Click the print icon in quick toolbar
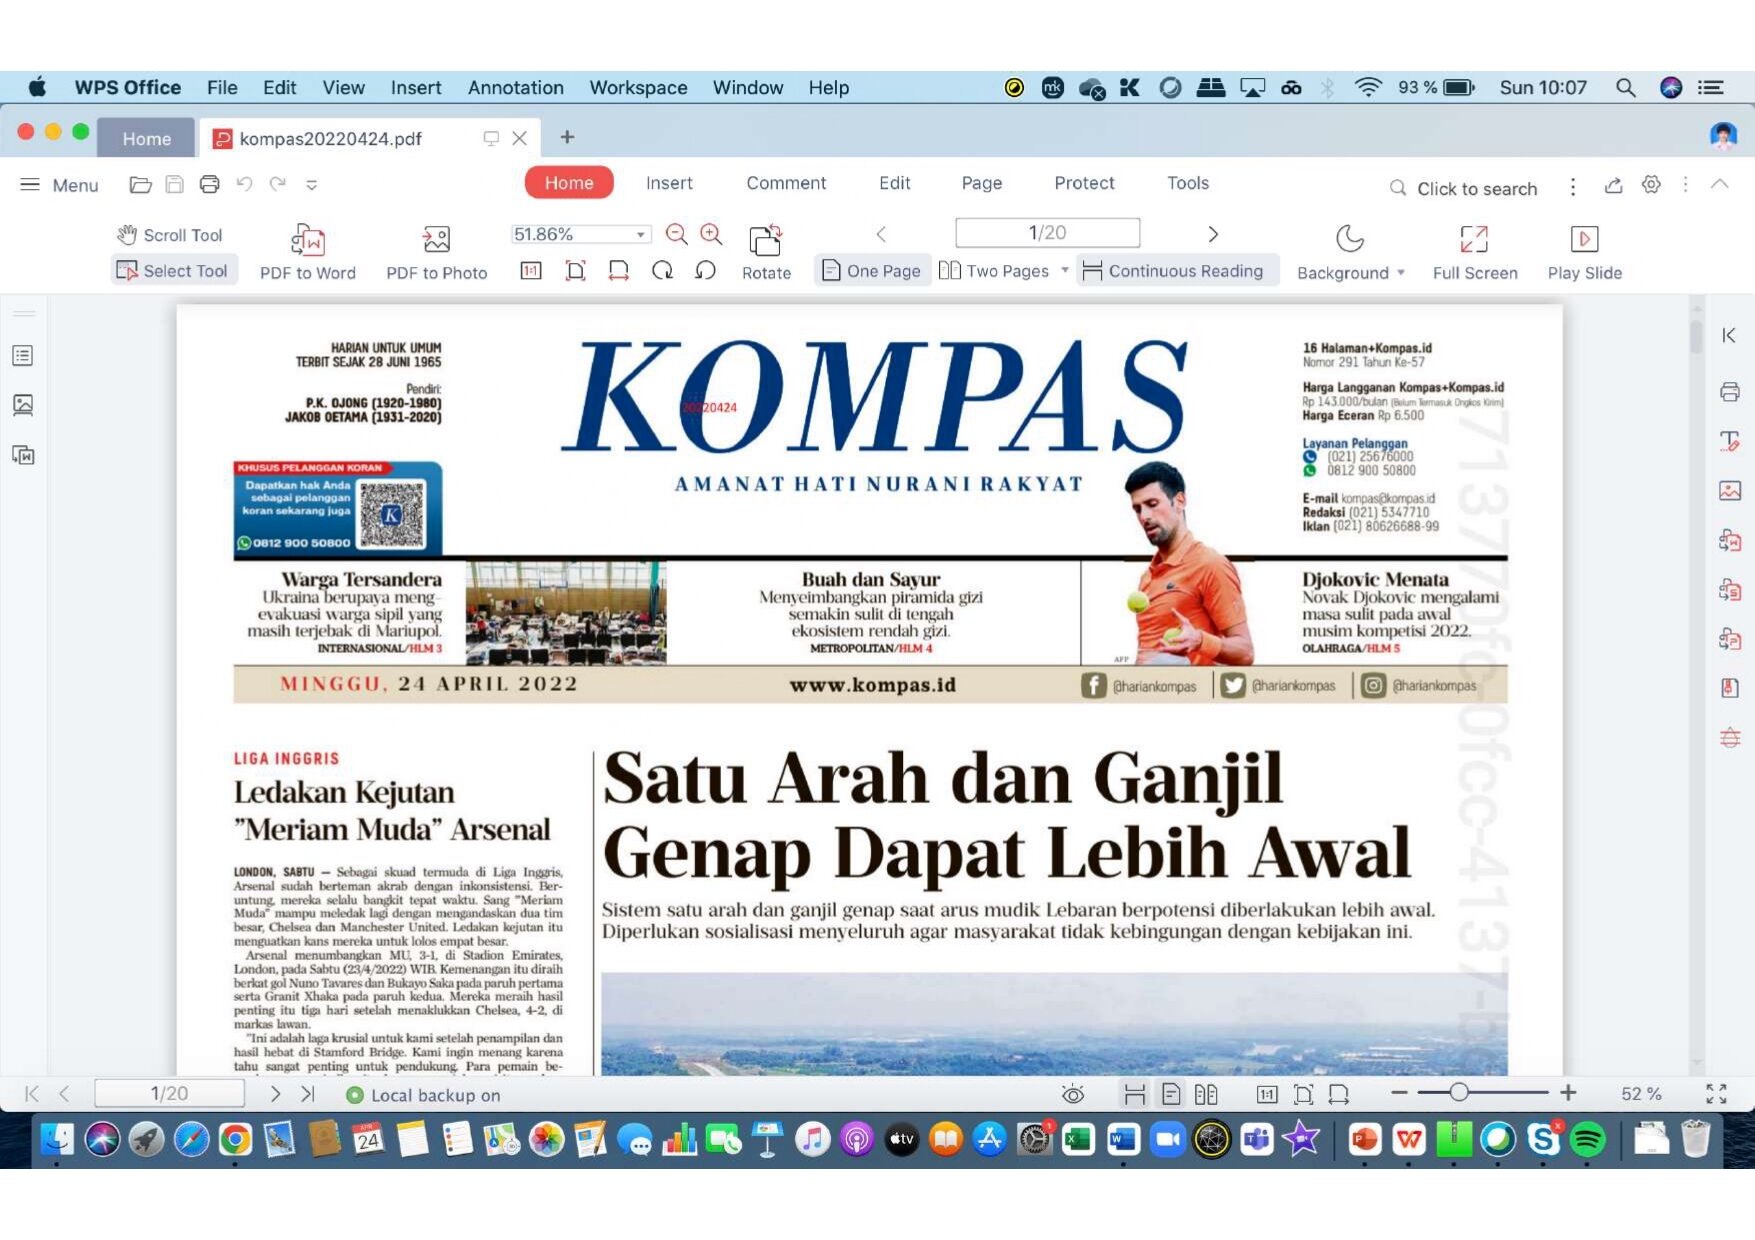The height and width of the screenshot is (1240, 1755). click(x=209, y=184)
